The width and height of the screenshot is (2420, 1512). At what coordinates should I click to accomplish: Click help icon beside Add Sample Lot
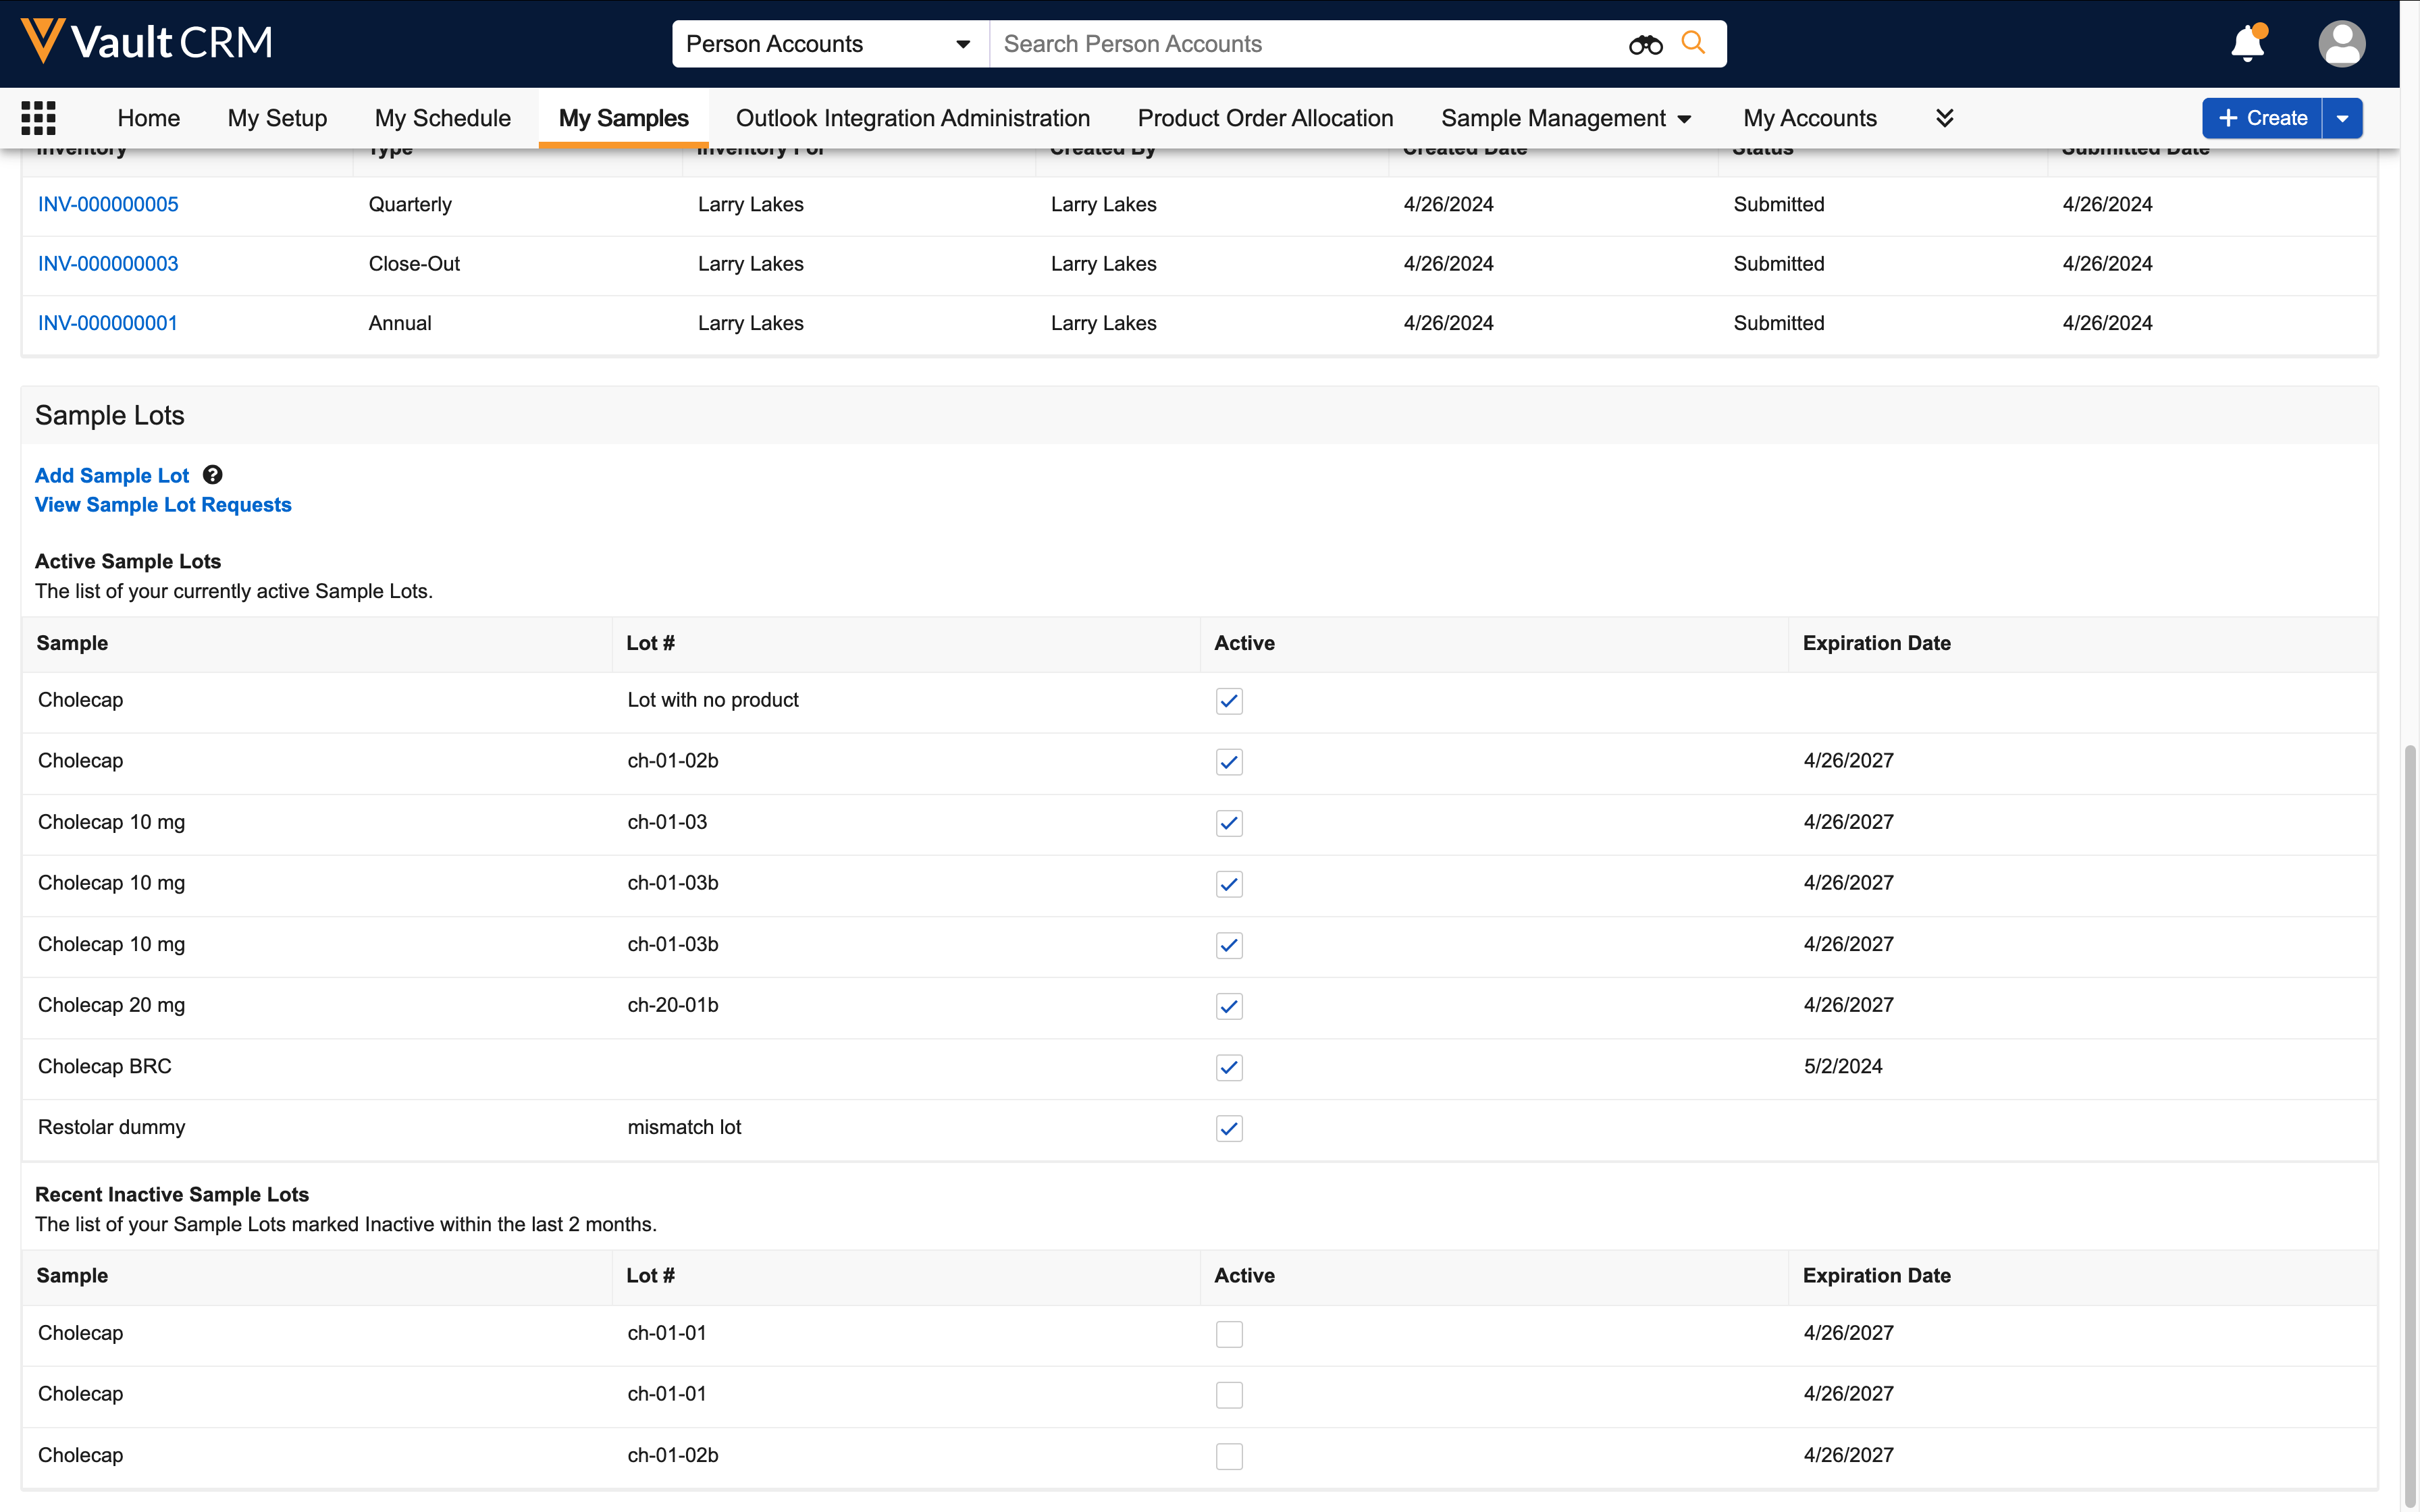pyautogui.click(x=212, y=475)
